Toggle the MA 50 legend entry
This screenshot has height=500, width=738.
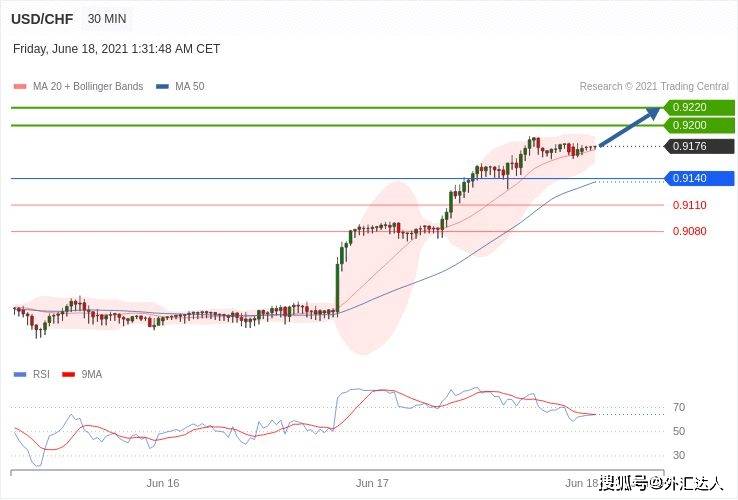pyautogui.click(x=189, y=87)
